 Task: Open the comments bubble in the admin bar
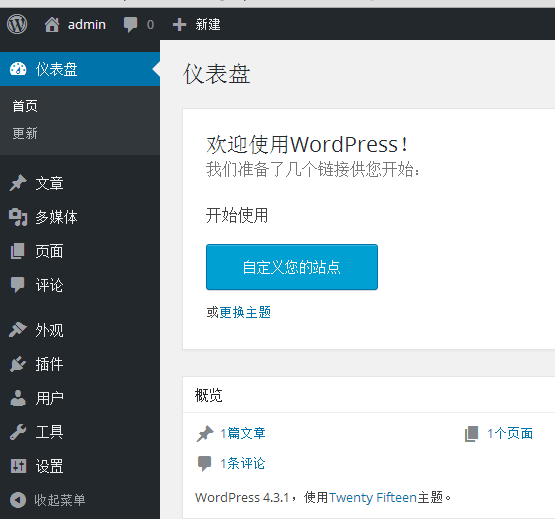click(130, 25)
